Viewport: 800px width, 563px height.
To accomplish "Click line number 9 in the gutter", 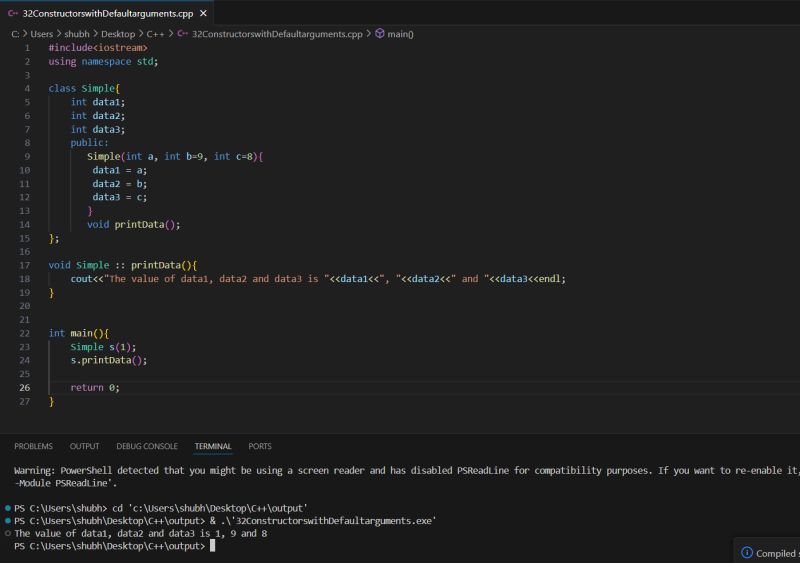I will [x=27, y=156].
